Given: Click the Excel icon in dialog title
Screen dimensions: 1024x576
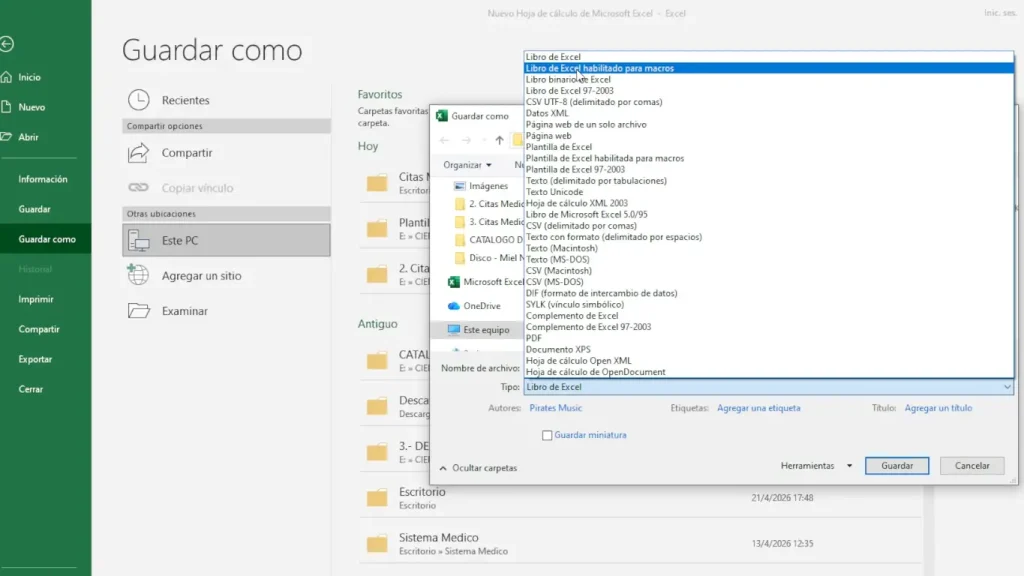Looking at the screenshot, I should [x=442, y=116].
